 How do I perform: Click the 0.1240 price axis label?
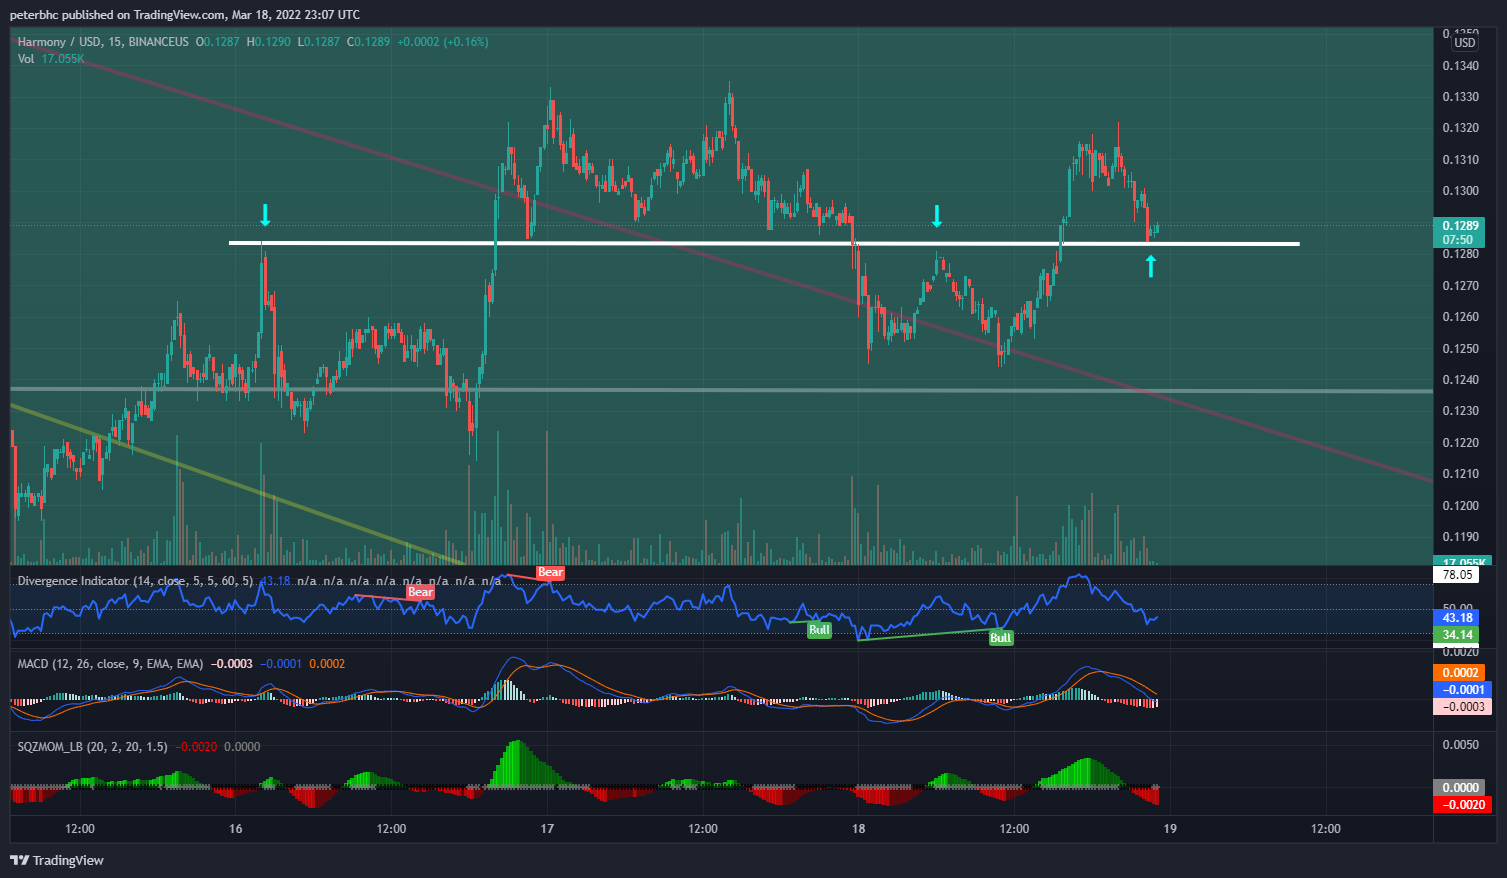(x=1460, y=380)
